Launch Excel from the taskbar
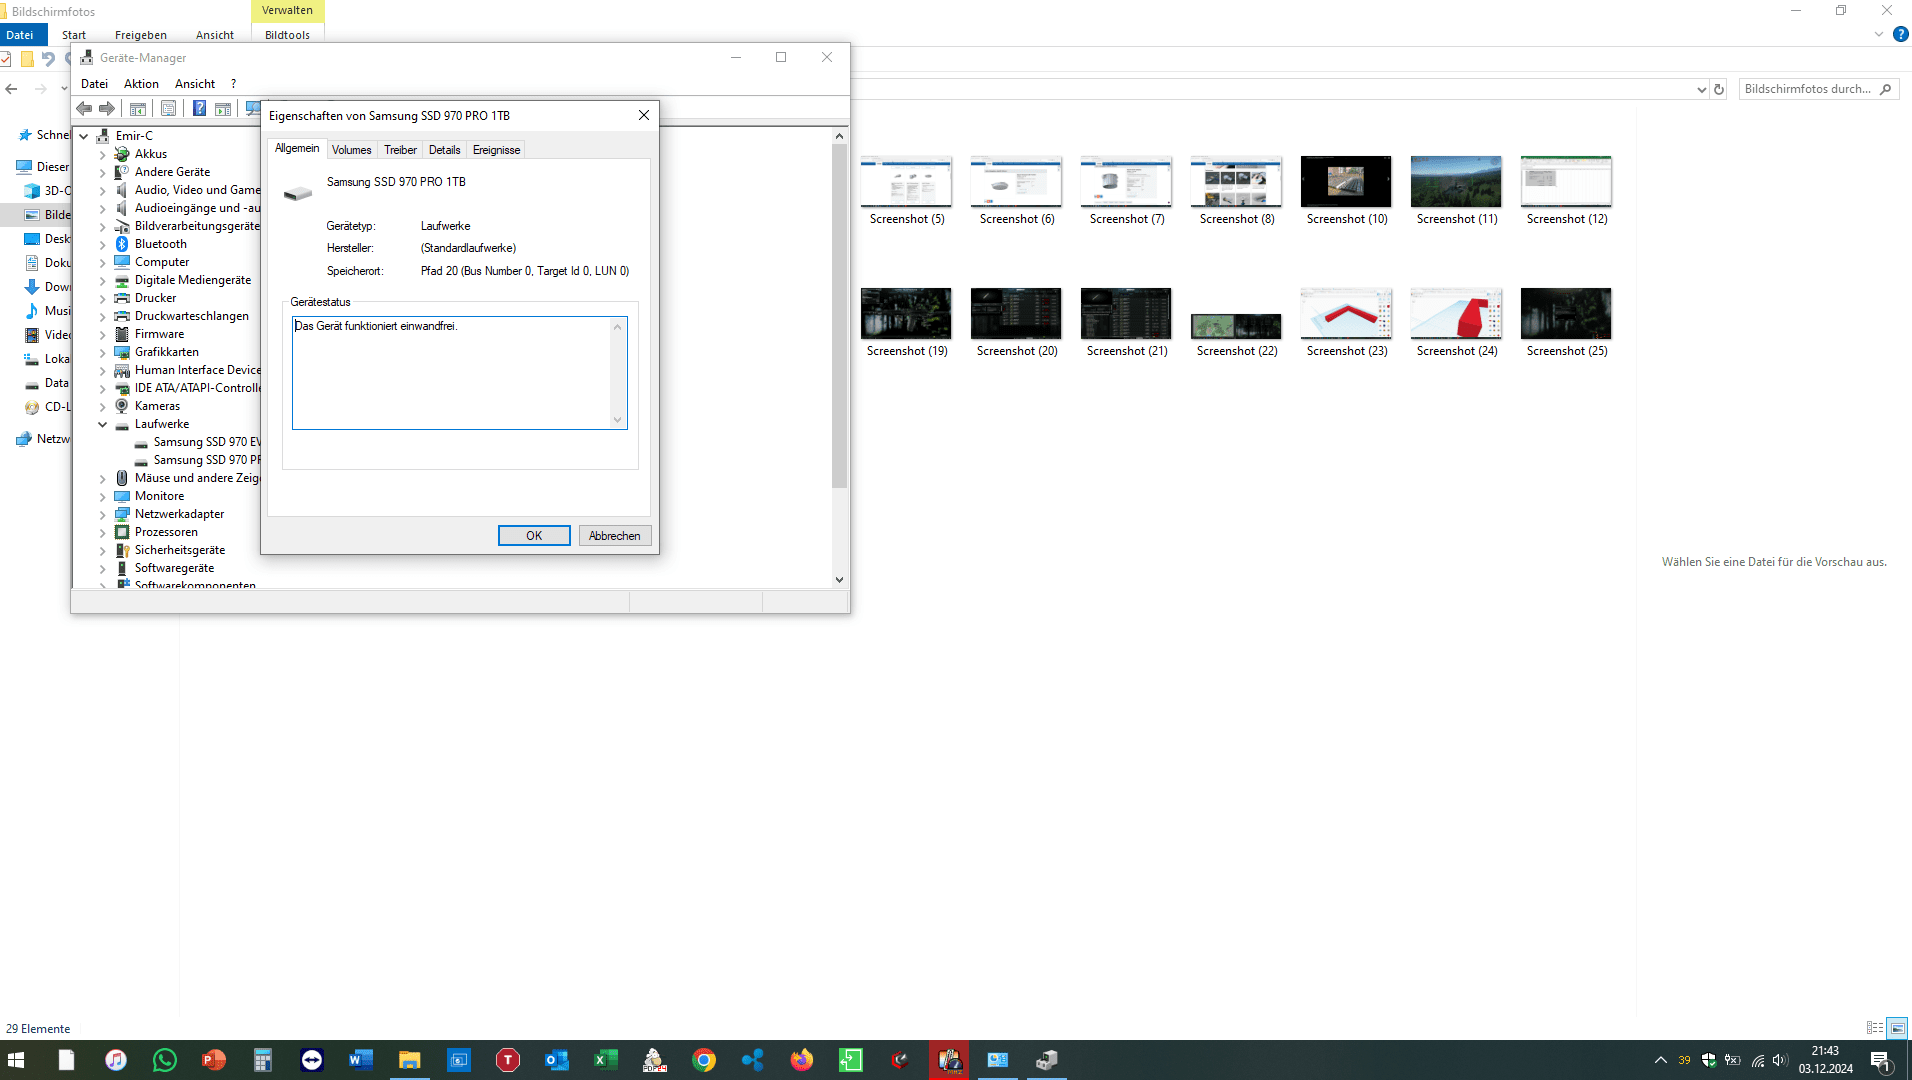Viewport: 1912px width, 1080px height. (x=605, y=1060)
